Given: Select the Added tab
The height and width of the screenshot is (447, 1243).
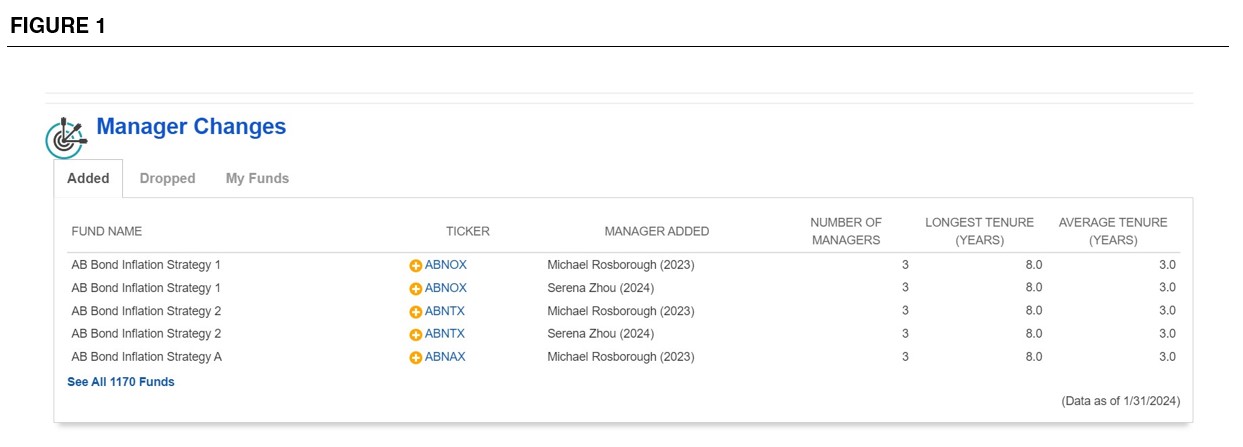Looking at the screenshot, I should (x=88, y=179).
